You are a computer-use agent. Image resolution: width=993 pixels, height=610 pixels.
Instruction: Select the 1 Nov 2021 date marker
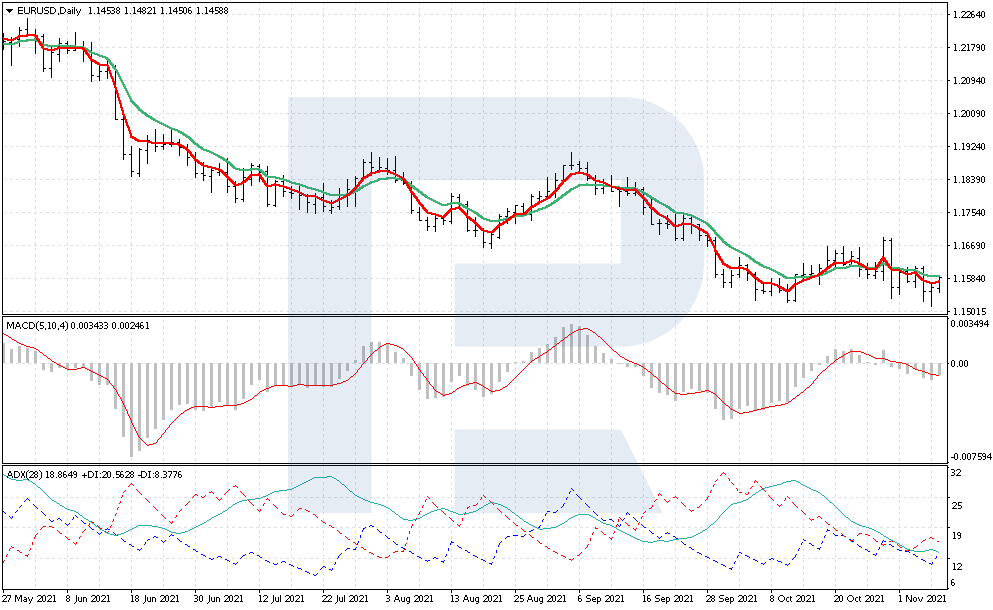tap(919, 600)
